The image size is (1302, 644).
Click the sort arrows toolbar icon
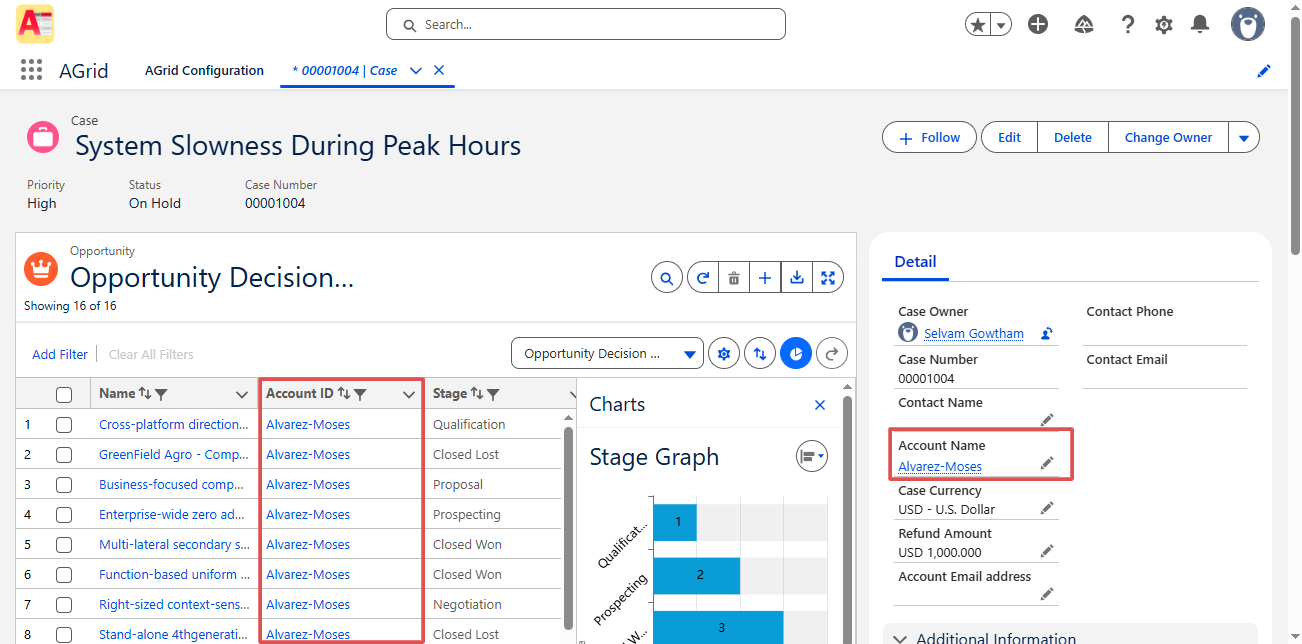click(760, 354)
